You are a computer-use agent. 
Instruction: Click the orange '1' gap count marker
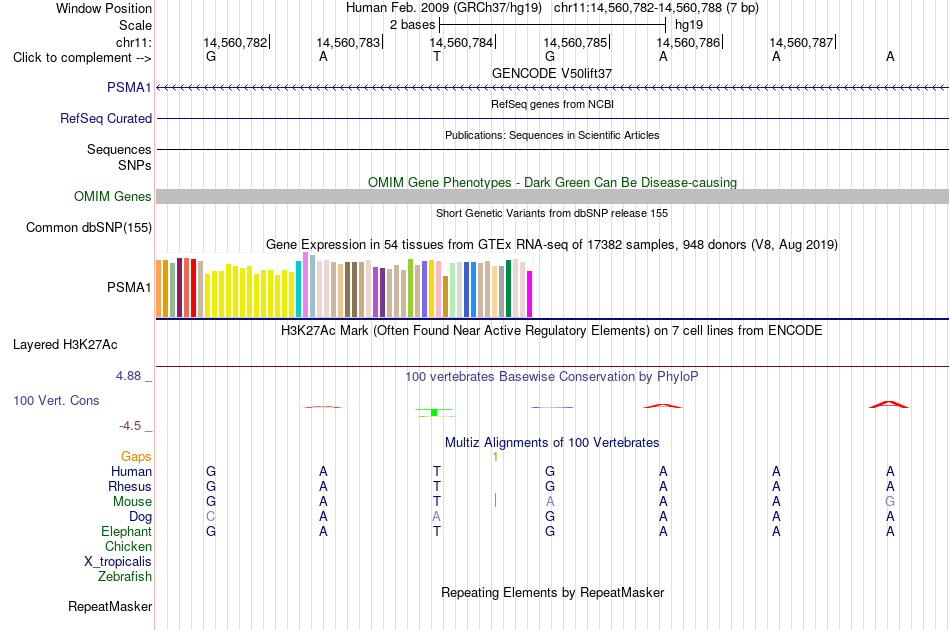(495, 457)
